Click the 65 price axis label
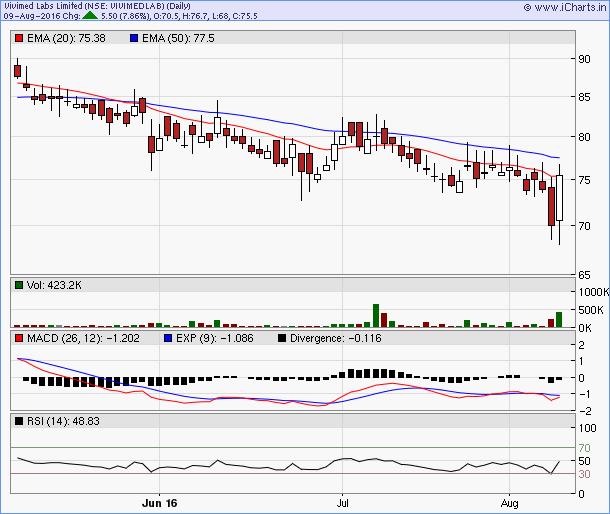This screenshot has width=610, height=514. (x=584, y=275)
